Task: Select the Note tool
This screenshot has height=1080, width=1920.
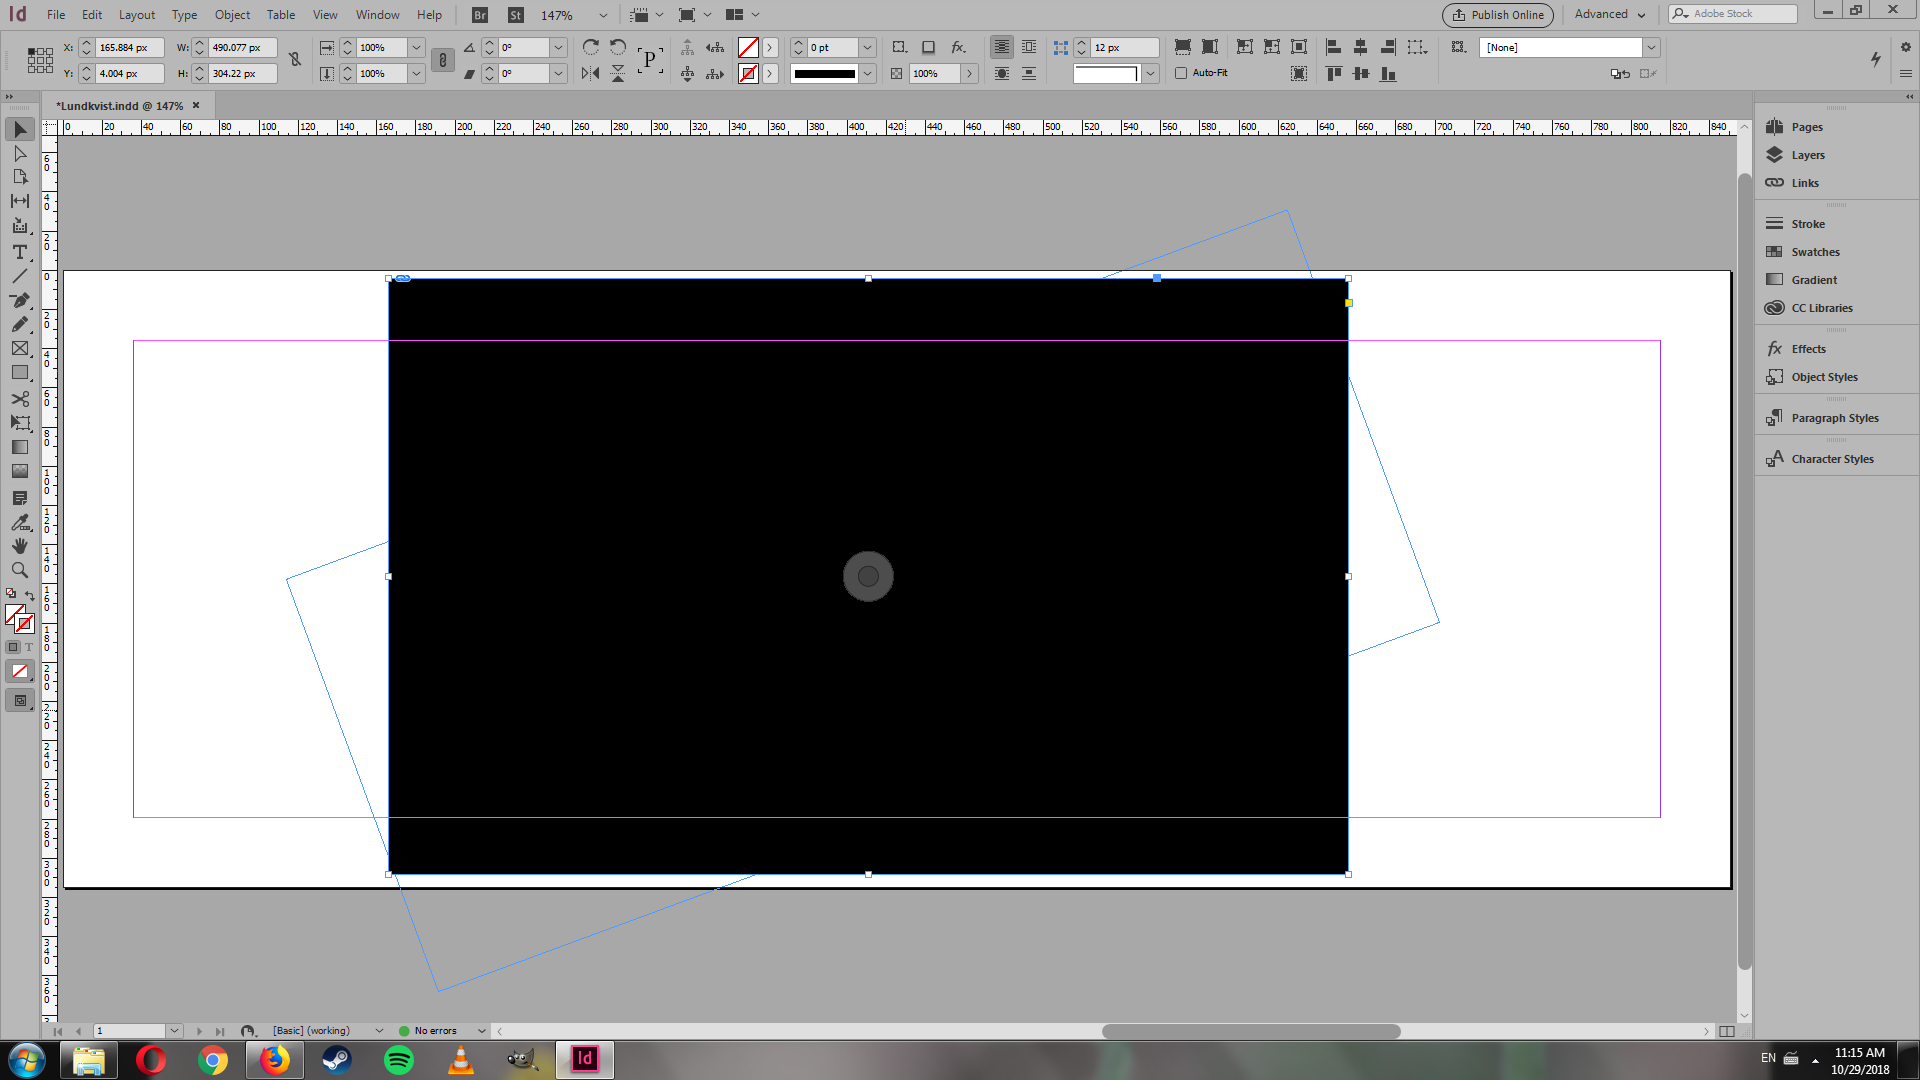Action: 20,498
